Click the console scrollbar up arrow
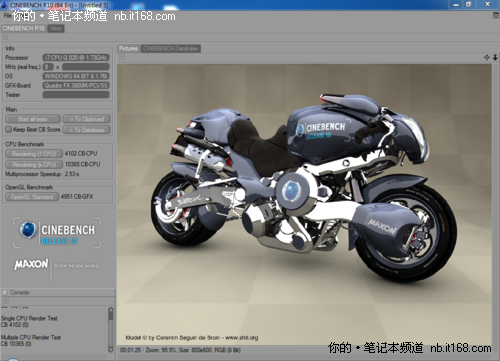The image size is (500, 361). [111, 310]
